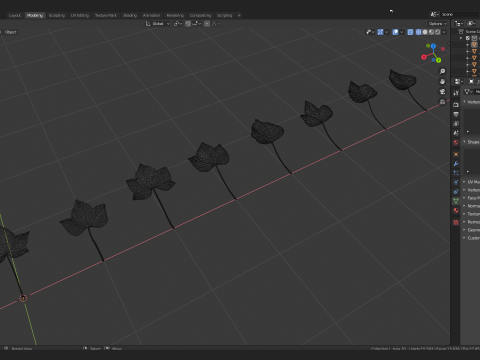This screenshot has width=480, height=360.
Task: Open shading options dropdown arrow
Action: tap(444, 32)
